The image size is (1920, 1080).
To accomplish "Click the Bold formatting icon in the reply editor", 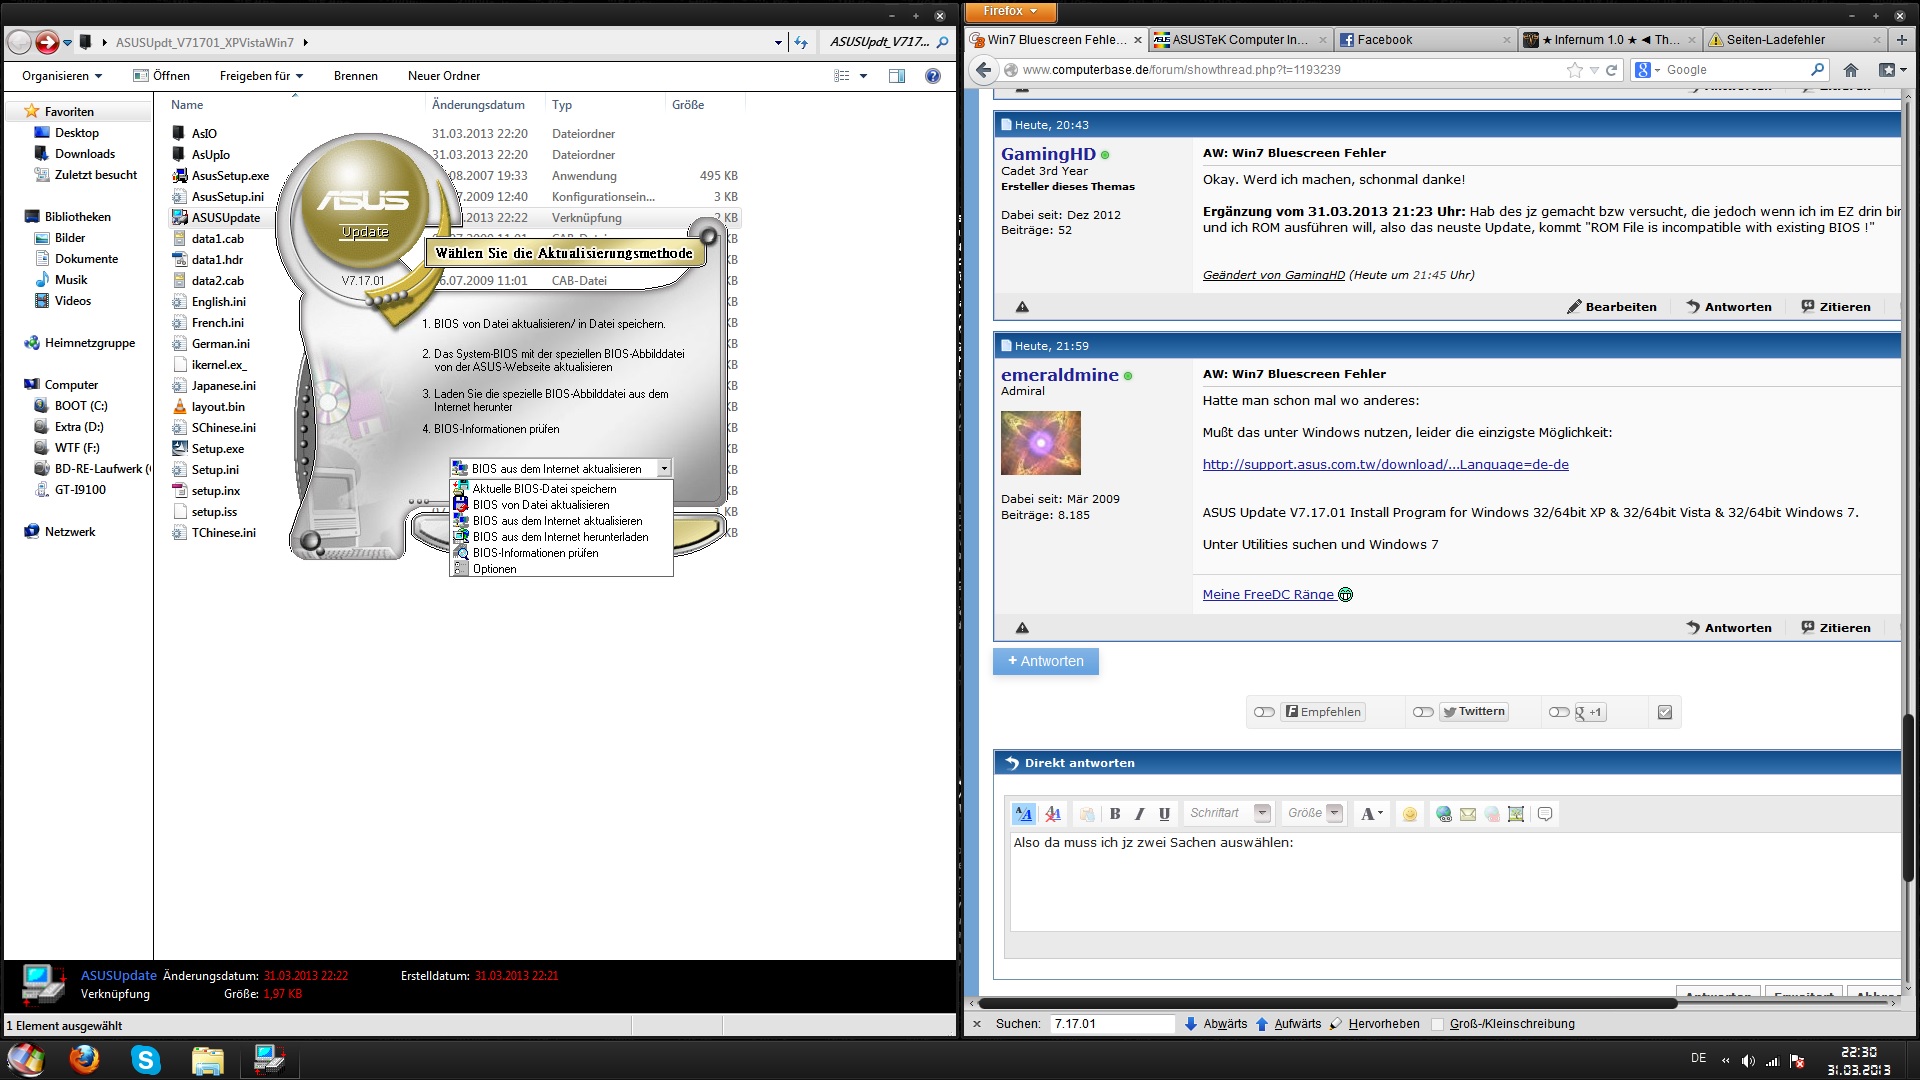I will 1115,814.
